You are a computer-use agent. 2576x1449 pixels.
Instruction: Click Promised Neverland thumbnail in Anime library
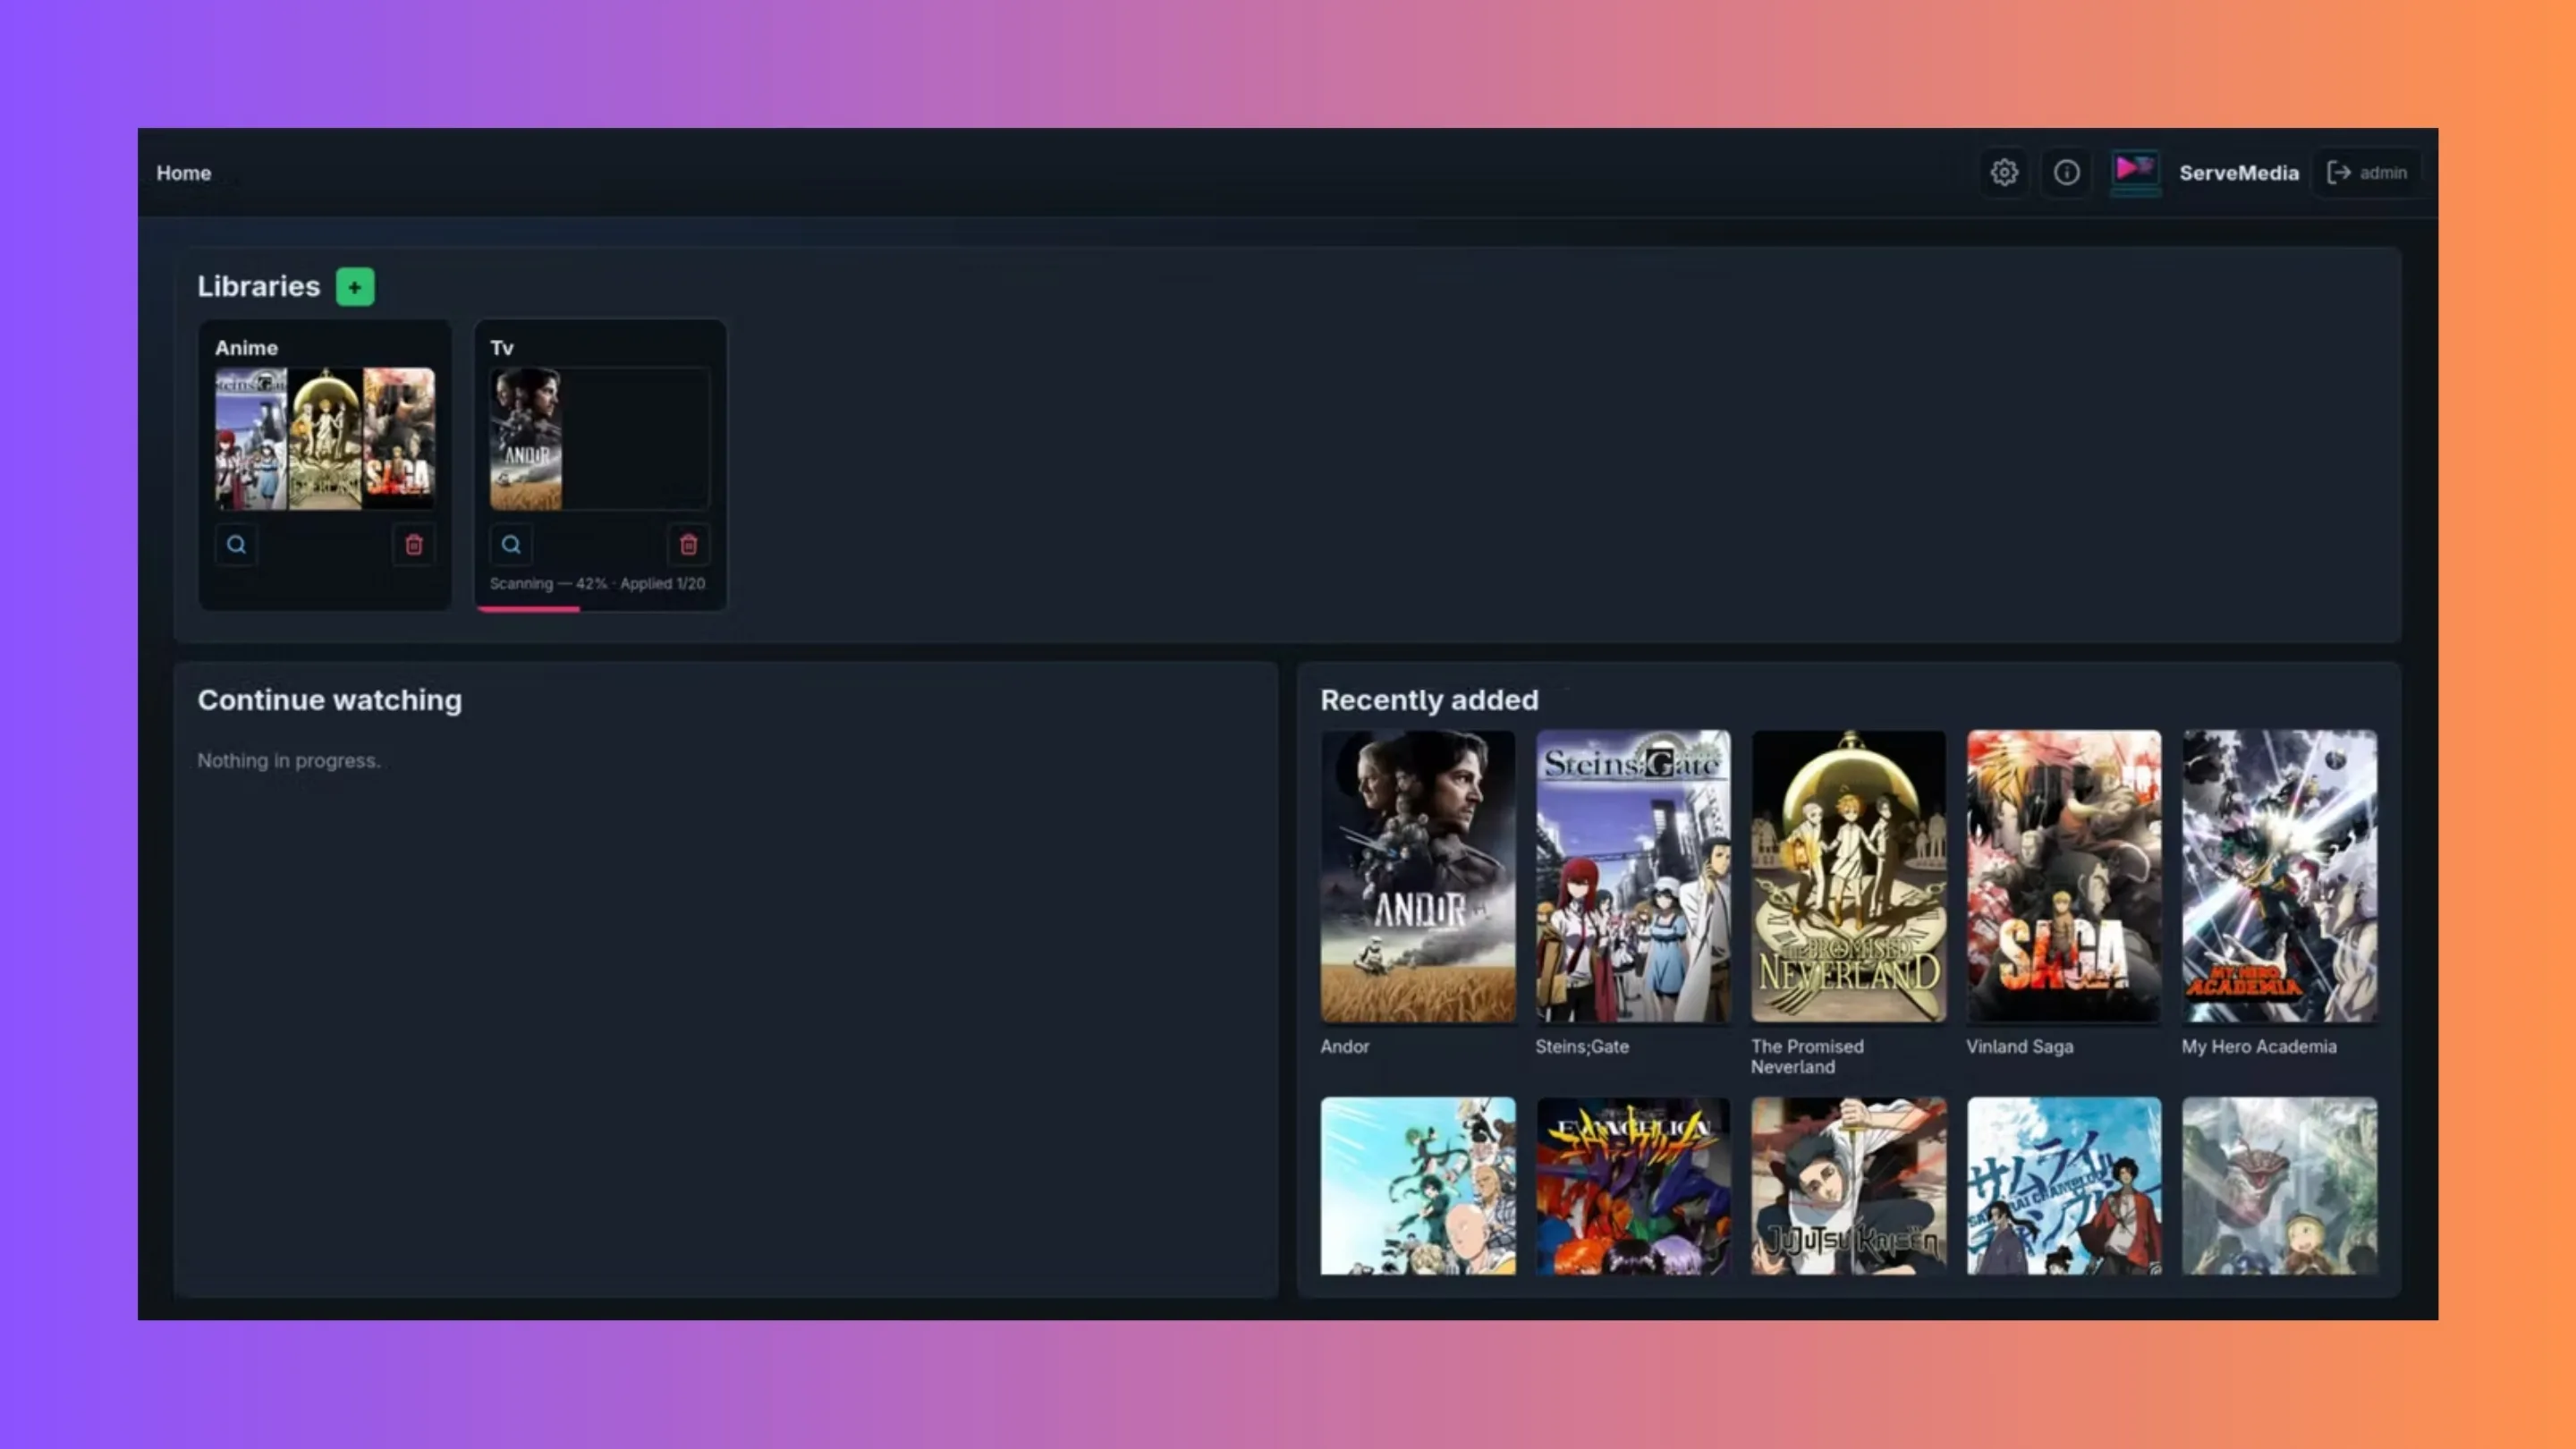[x=325, y=439]
